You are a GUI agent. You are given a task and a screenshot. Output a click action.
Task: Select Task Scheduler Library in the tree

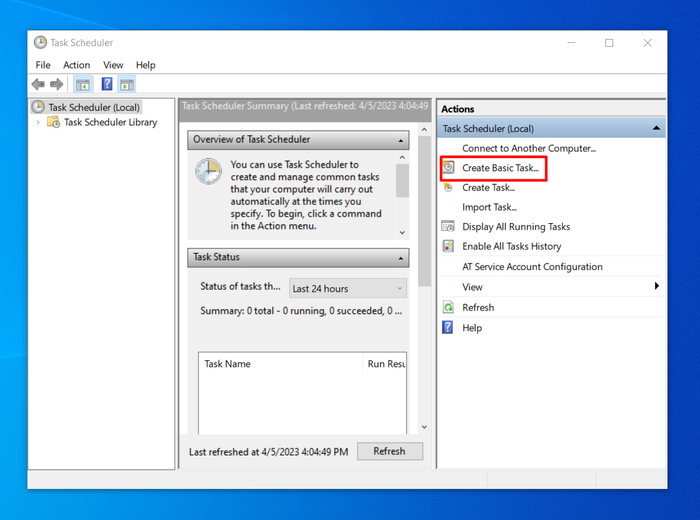[110, 122]
